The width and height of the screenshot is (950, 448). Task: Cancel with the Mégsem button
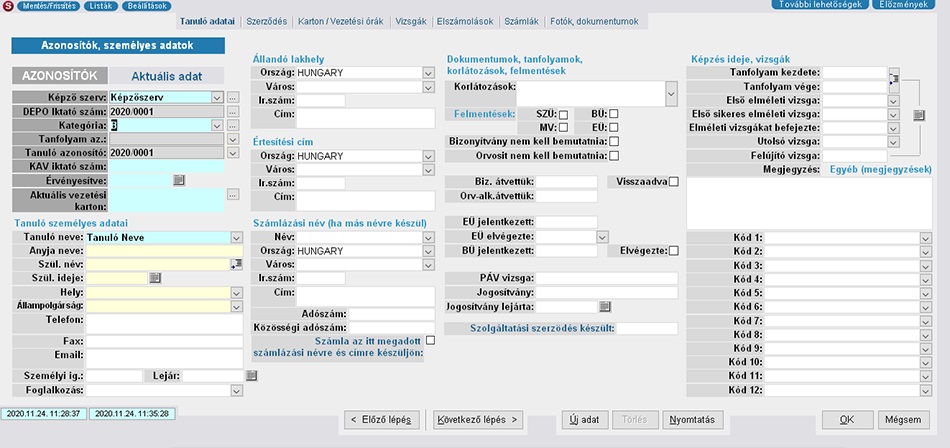(903, 420)
